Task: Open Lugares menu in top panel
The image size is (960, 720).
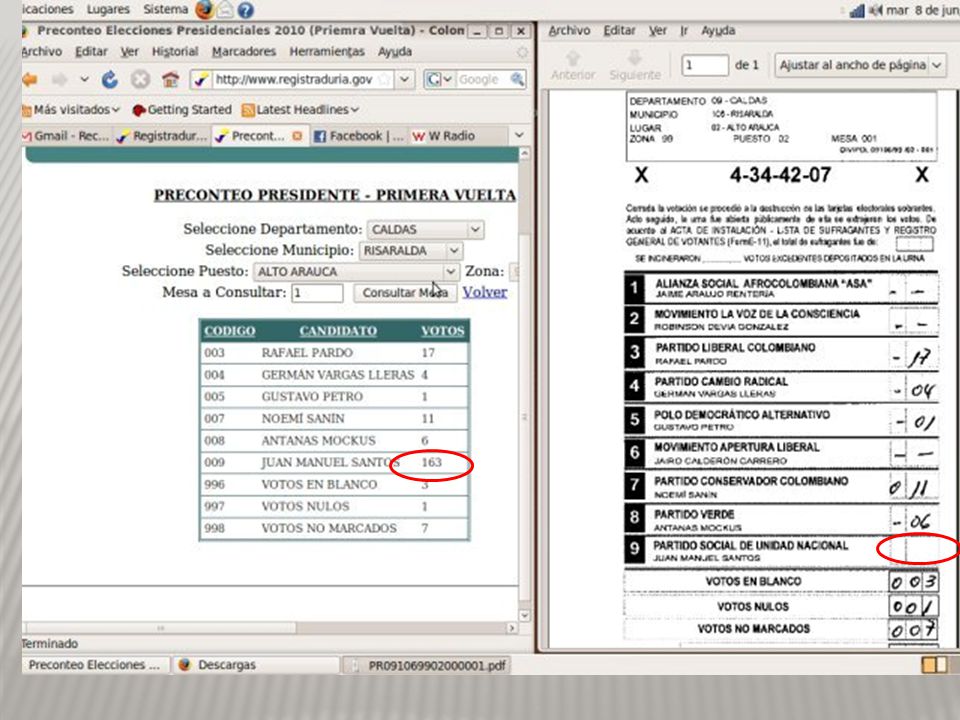Action: pyautogui.click(x=108, y=9)
